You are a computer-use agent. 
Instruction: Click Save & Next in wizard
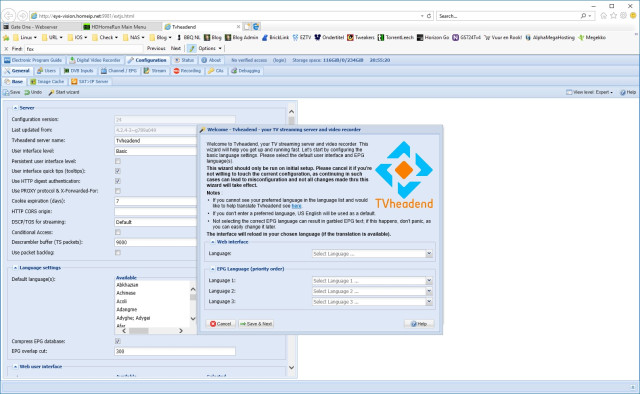[256, 324]
